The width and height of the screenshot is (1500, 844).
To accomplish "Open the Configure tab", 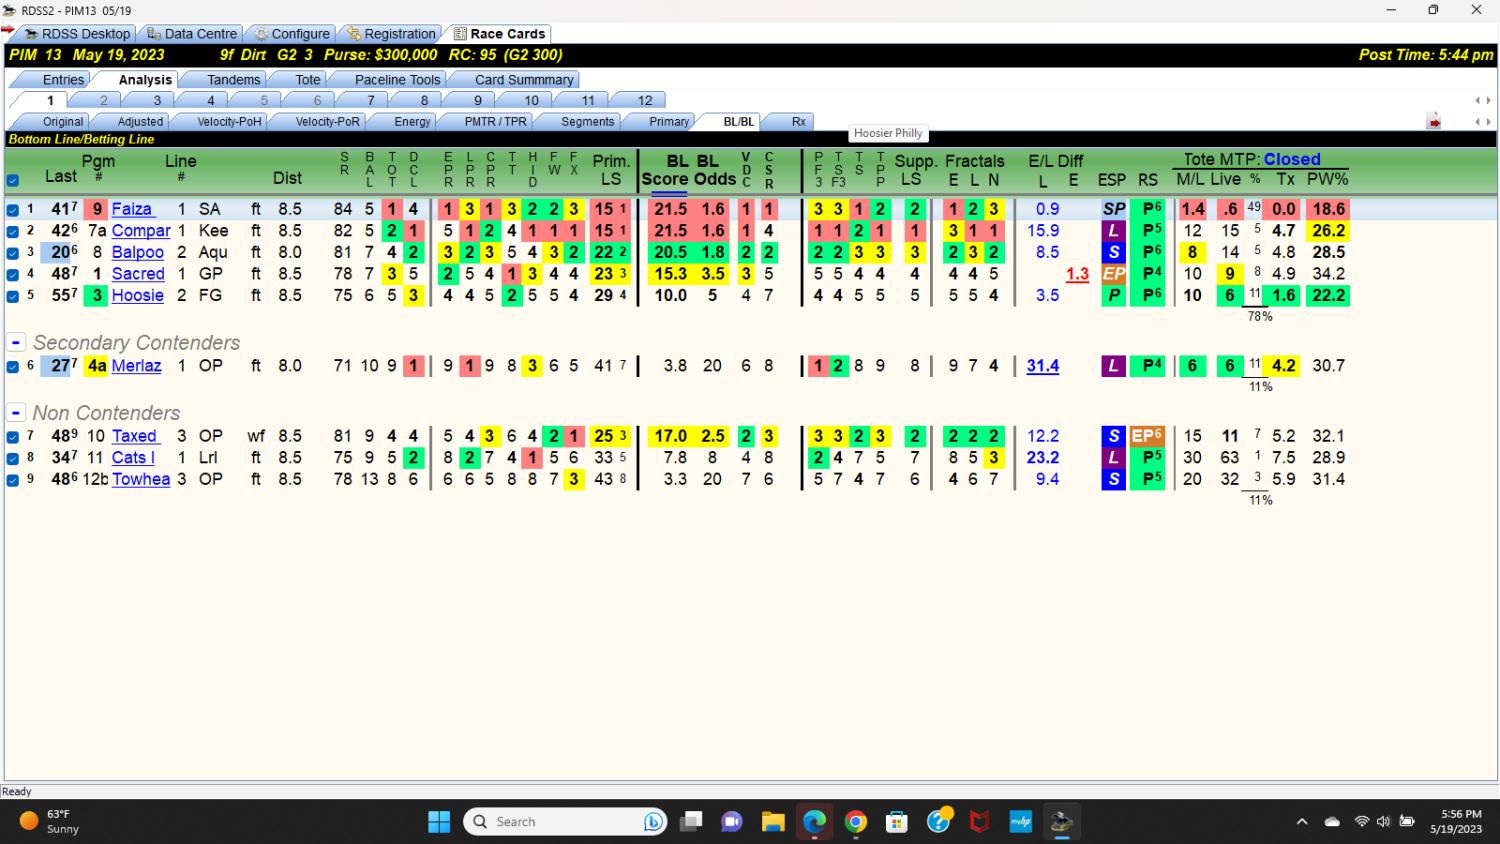I will pyautogui.click(x=291, y=34).
